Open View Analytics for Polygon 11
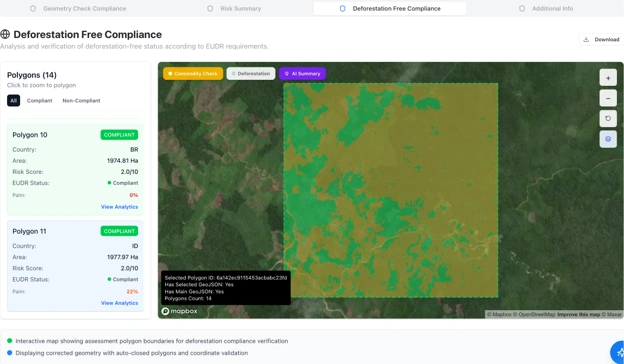The image size is (624, 364). pyautogui.click(x=119, y=303)
